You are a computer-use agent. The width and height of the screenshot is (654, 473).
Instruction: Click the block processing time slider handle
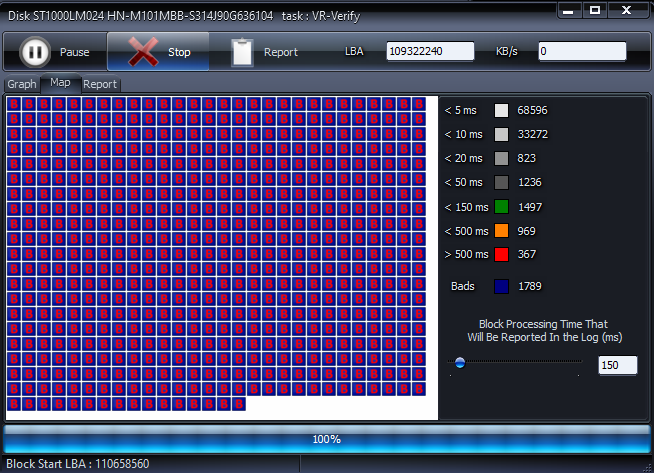(x=460, y=362)
